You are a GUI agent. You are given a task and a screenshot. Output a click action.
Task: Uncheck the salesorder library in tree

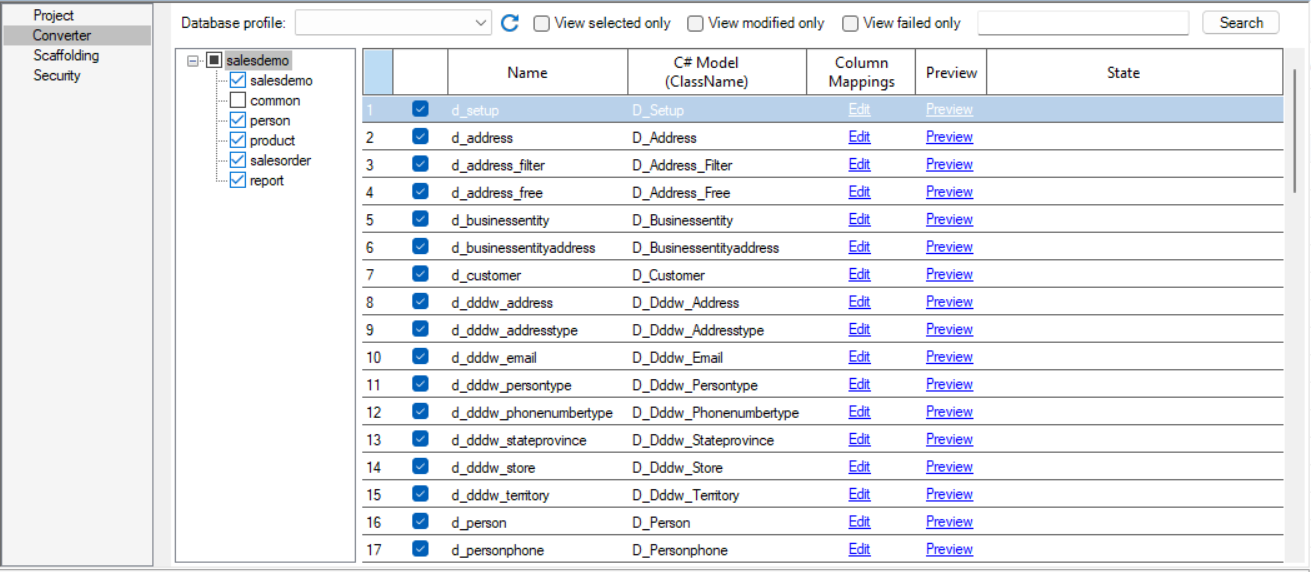(x=237, y=161)
